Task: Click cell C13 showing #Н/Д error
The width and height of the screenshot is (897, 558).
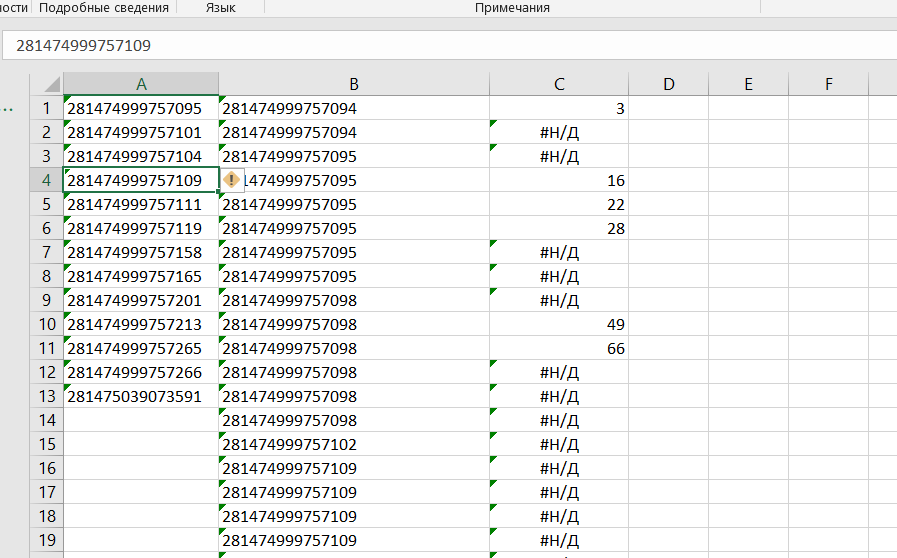Action: tap(559, 397)
